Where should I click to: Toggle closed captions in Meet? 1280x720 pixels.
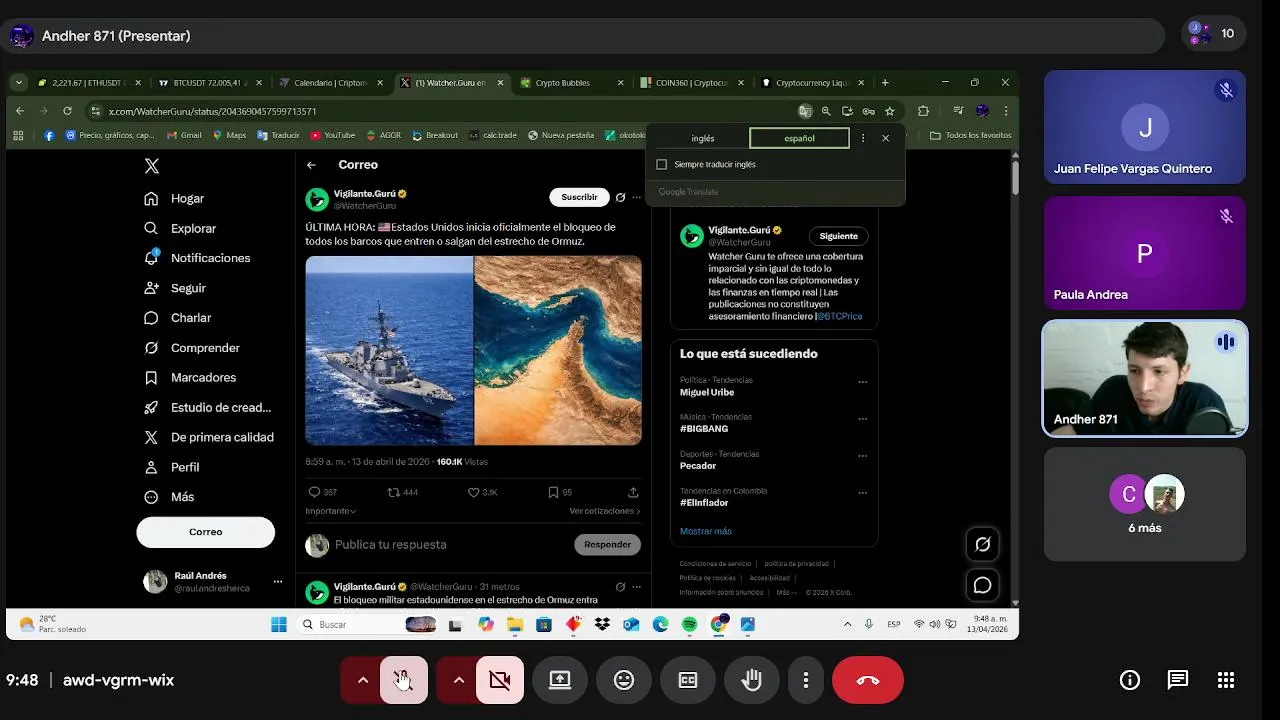click(688, 680)
